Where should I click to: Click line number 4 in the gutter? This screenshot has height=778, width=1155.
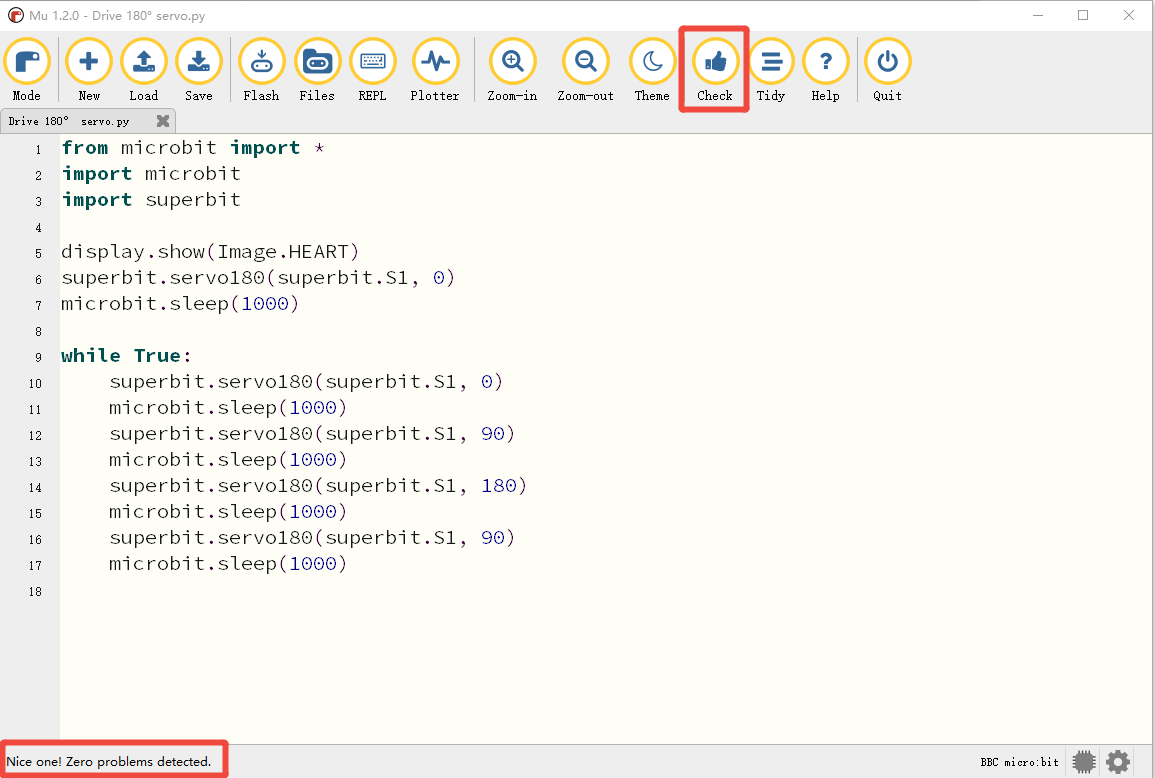[x=38, y=228]
